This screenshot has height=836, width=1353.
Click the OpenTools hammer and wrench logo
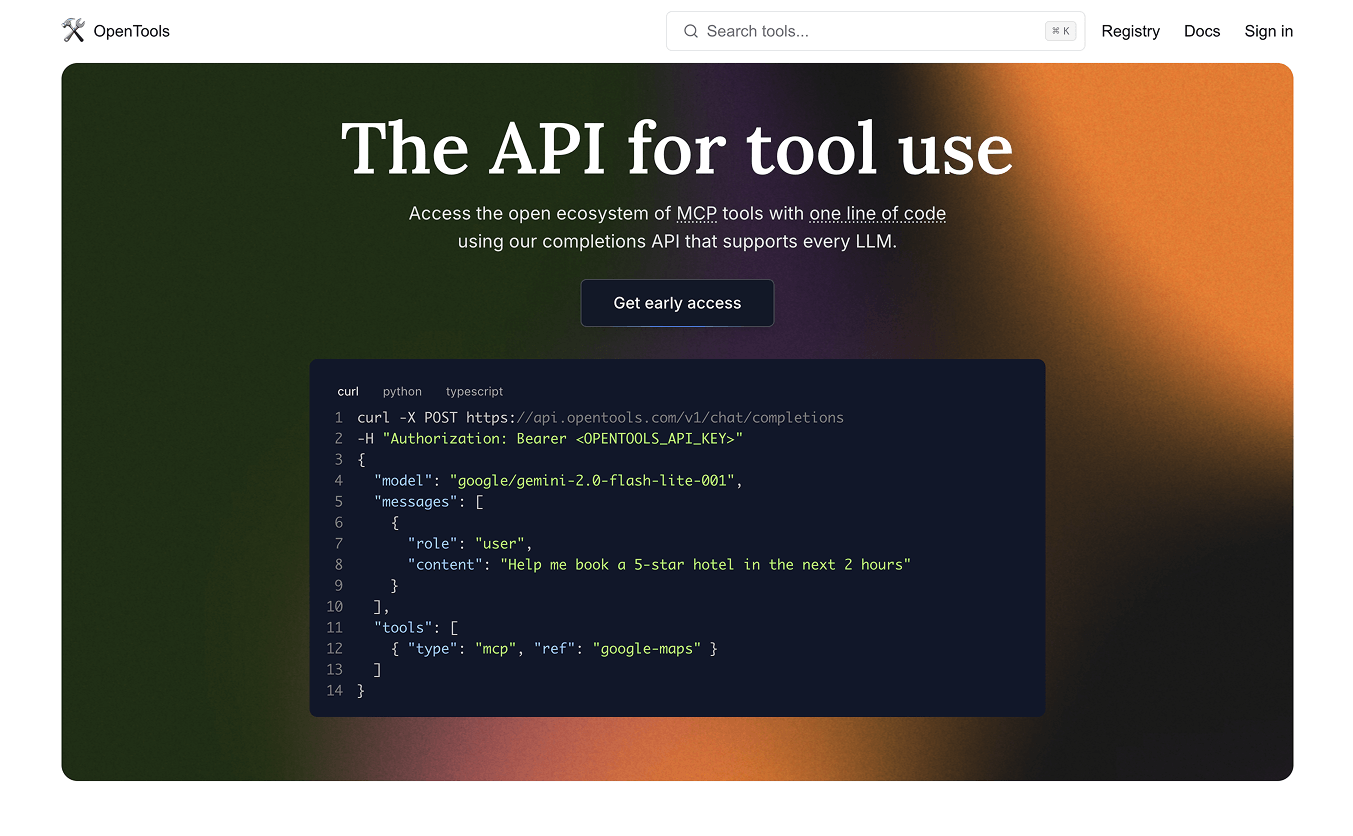point(73,31)
